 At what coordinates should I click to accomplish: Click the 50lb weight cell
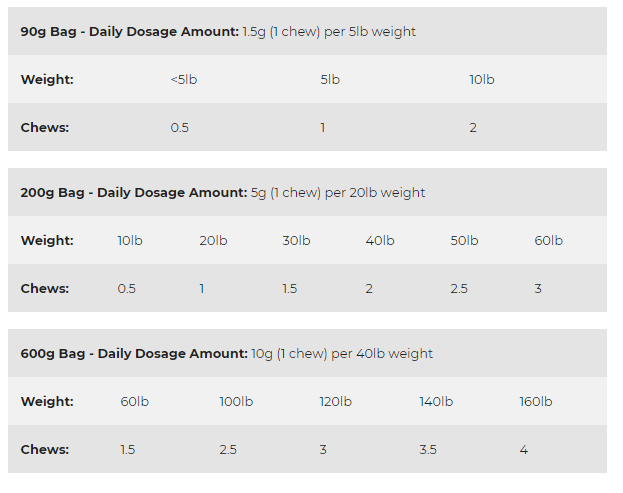click(464, 241)
